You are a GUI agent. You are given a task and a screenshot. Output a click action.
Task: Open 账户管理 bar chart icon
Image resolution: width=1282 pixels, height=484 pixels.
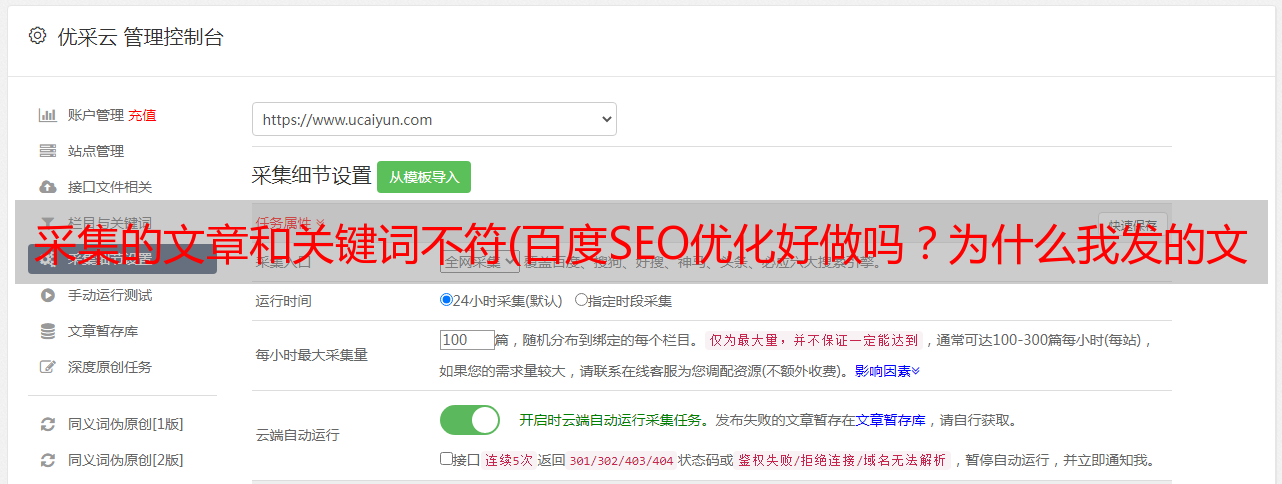point(47,115)
